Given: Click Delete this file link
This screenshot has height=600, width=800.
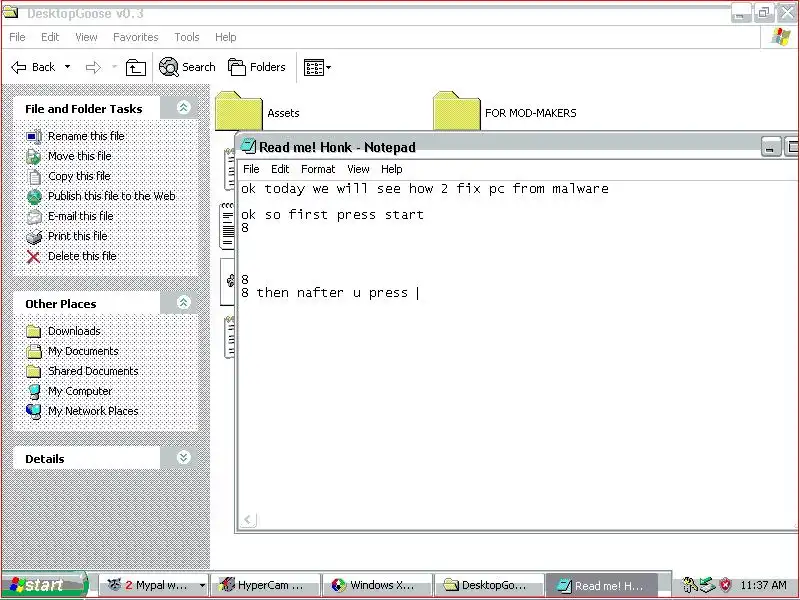Looking at the screenshot, I should [x=82, y=256].
